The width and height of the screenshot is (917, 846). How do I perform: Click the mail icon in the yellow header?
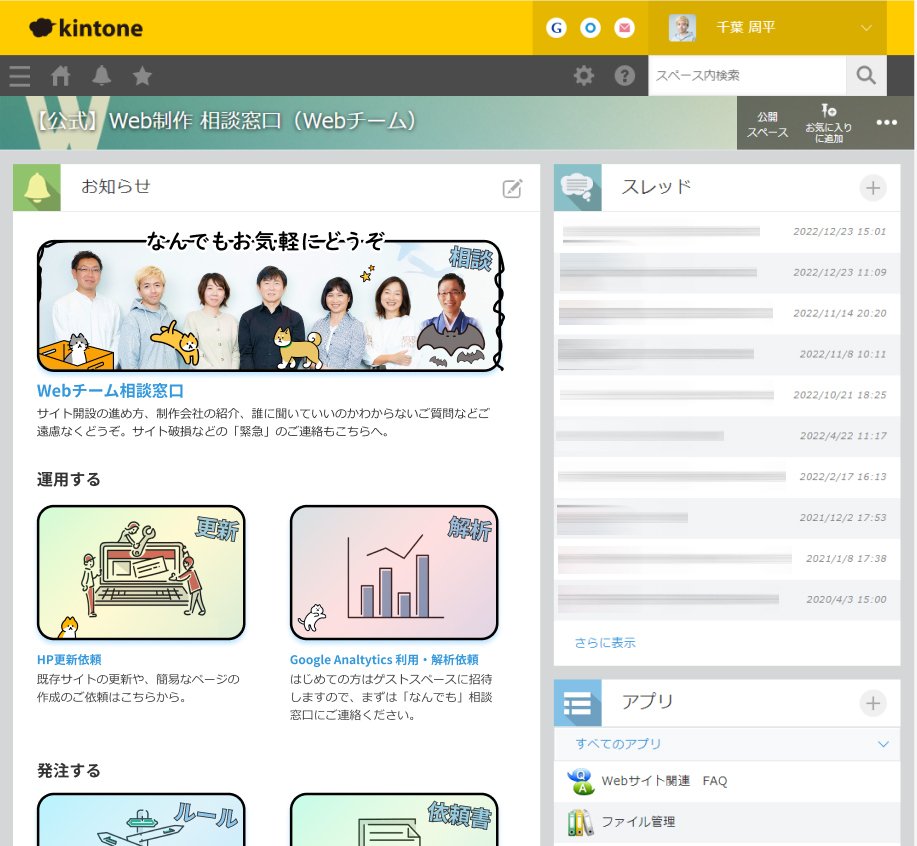coord(623,28)
